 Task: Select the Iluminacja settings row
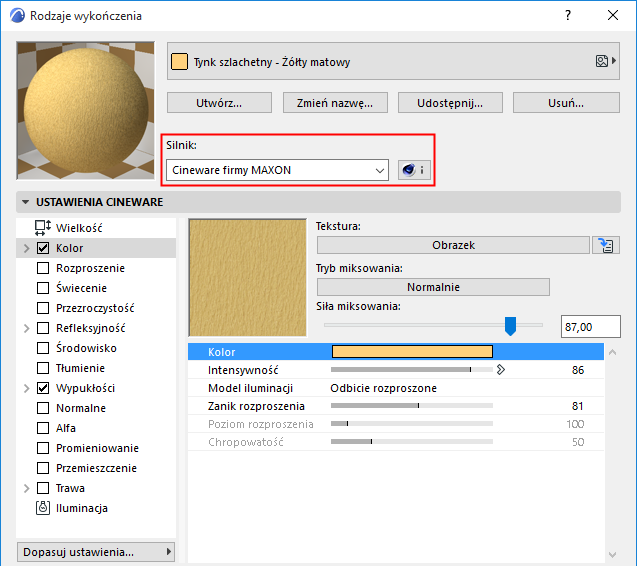coord(96,508)
